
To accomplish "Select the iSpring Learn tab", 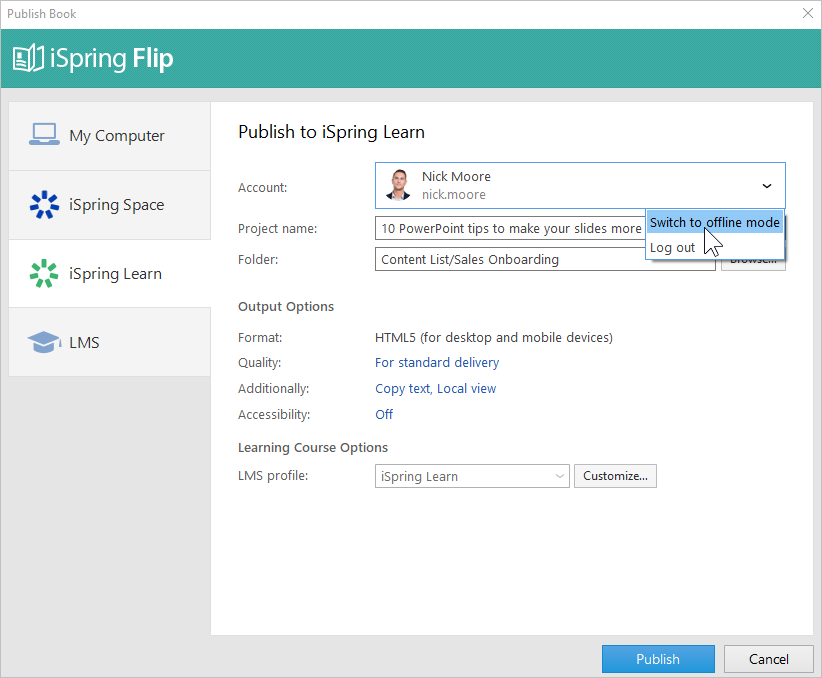I will click(110, 273).
